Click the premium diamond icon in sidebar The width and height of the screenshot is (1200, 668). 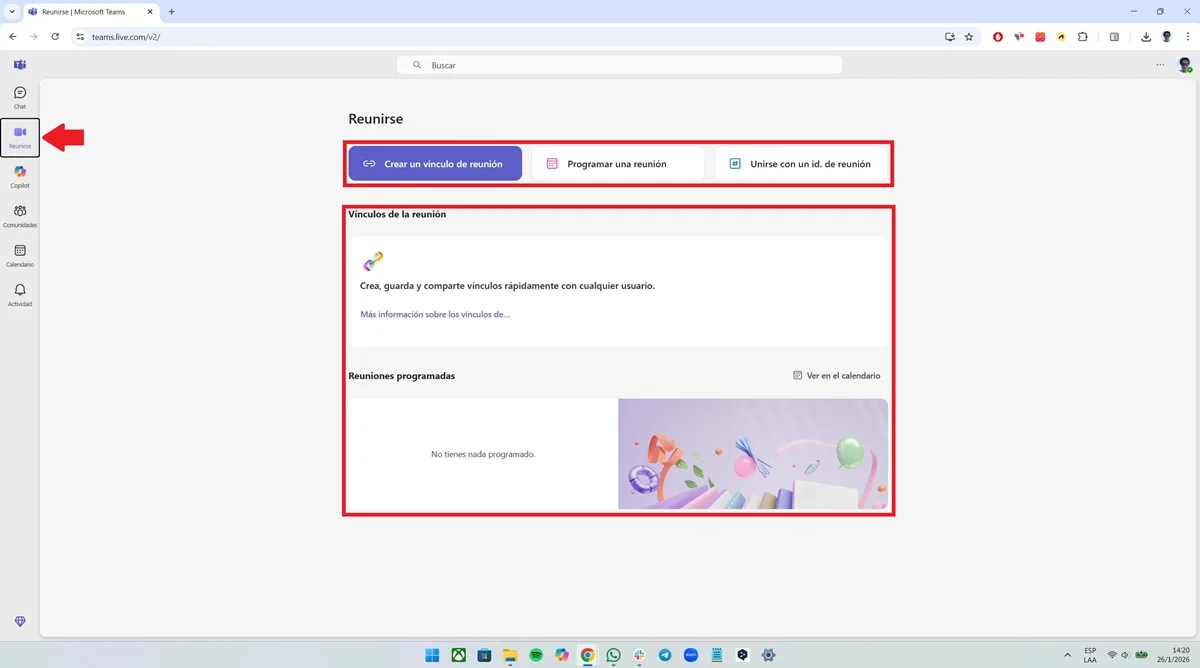coord(20,621)
